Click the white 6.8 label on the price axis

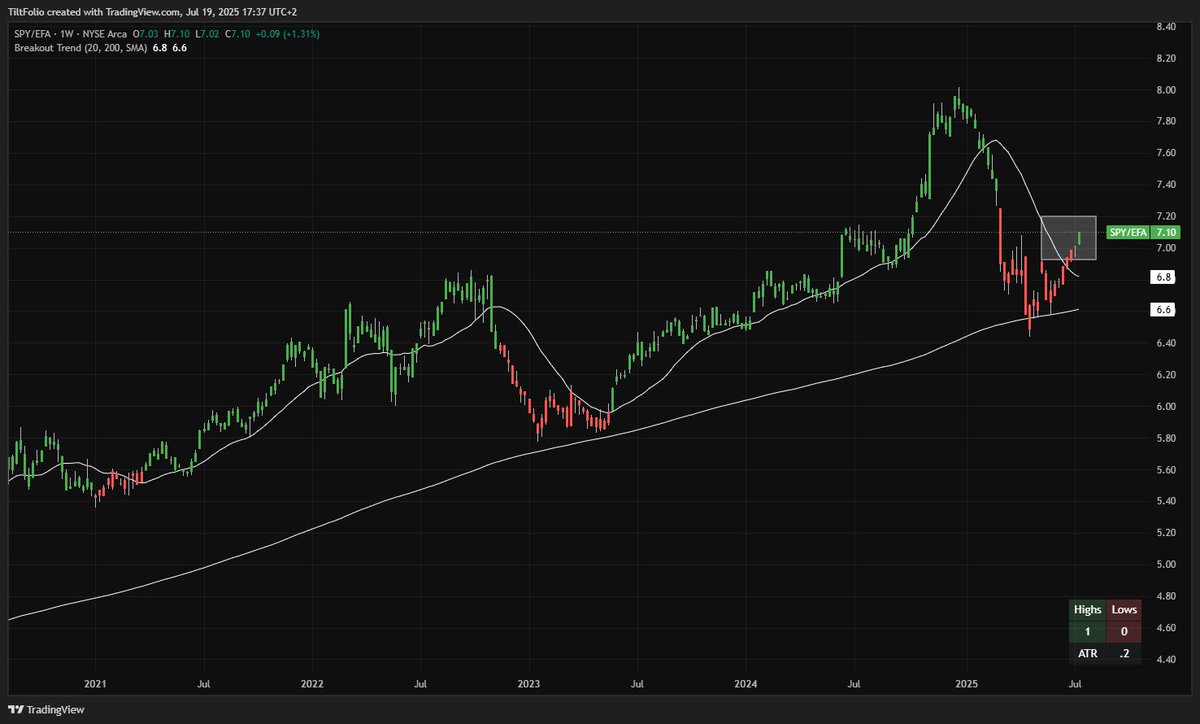tap(1163, 278)
